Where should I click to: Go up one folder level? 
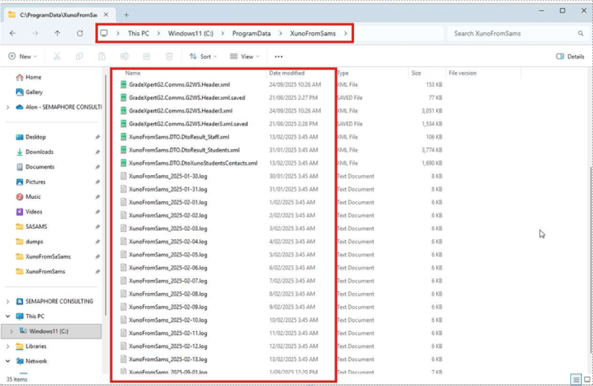click(57, 33)
